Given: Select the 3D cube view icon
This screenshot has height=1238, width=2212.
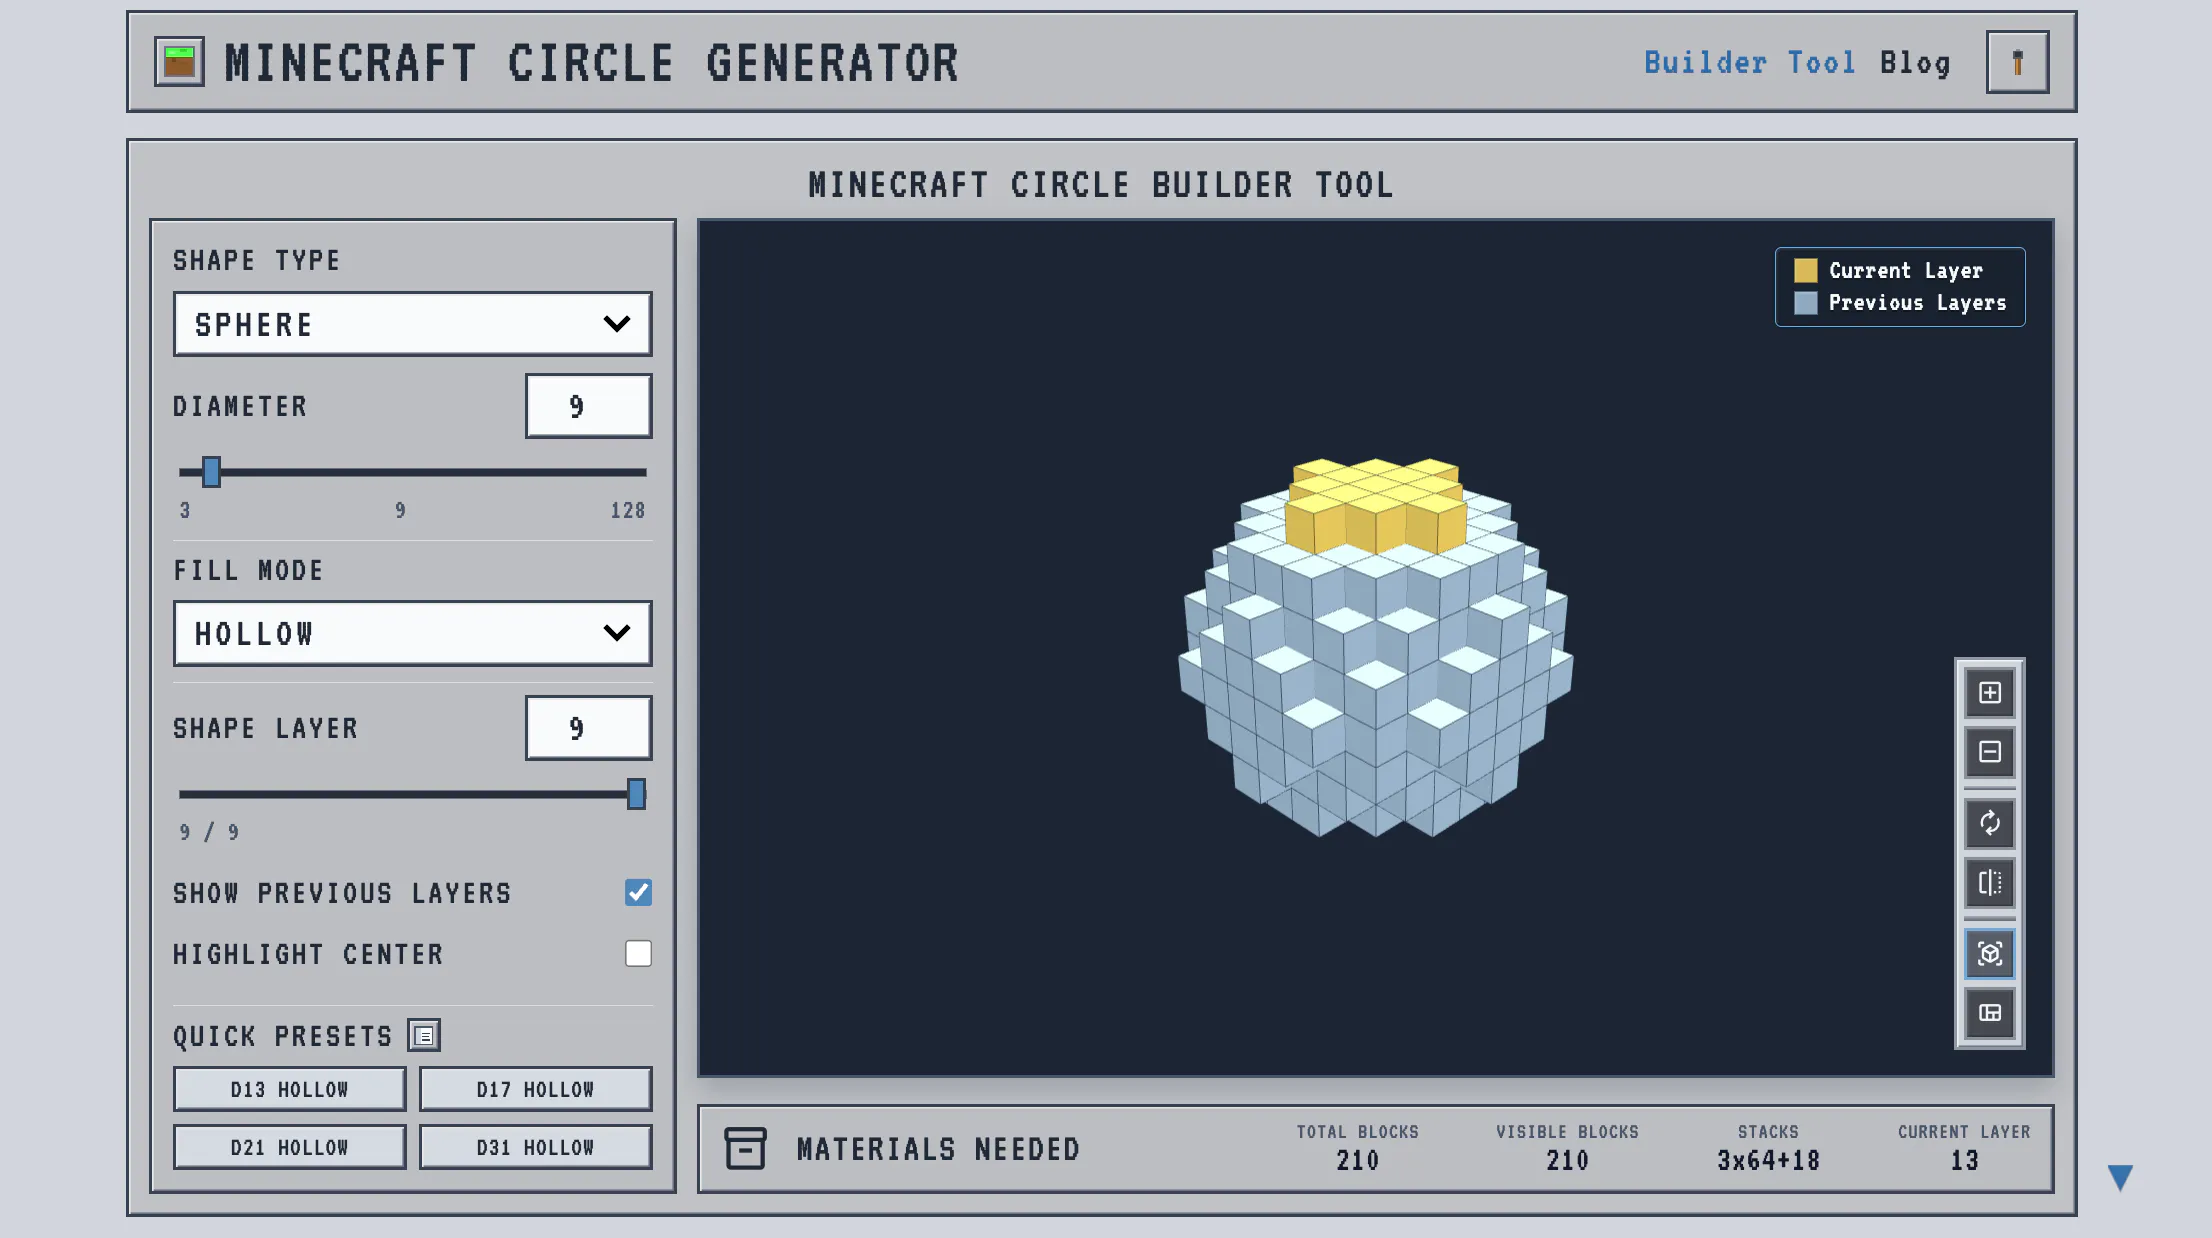Looking at the screenshot, I should (x=1990, y=954).
